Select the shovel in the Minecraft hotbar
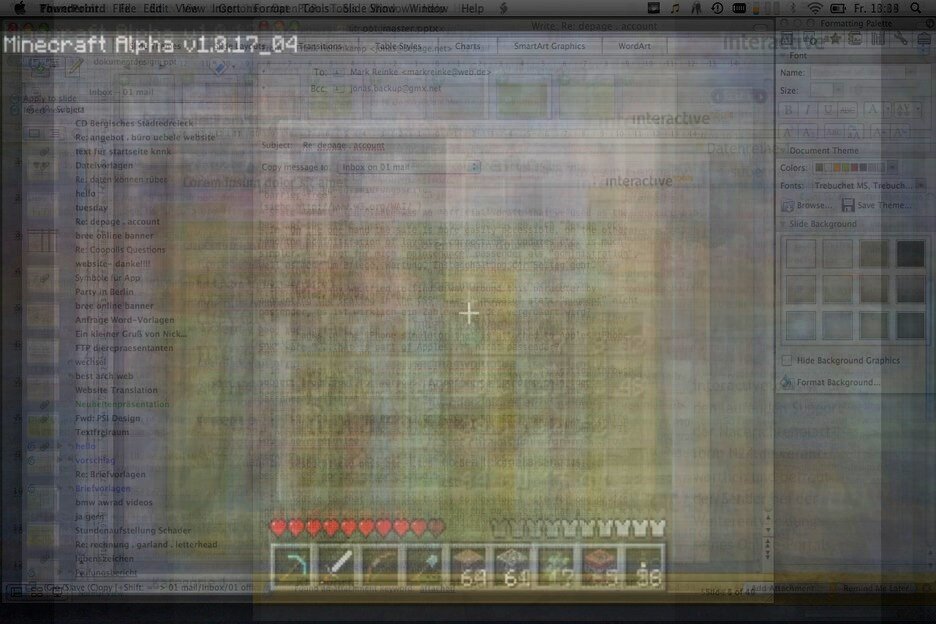 [424, 567]
